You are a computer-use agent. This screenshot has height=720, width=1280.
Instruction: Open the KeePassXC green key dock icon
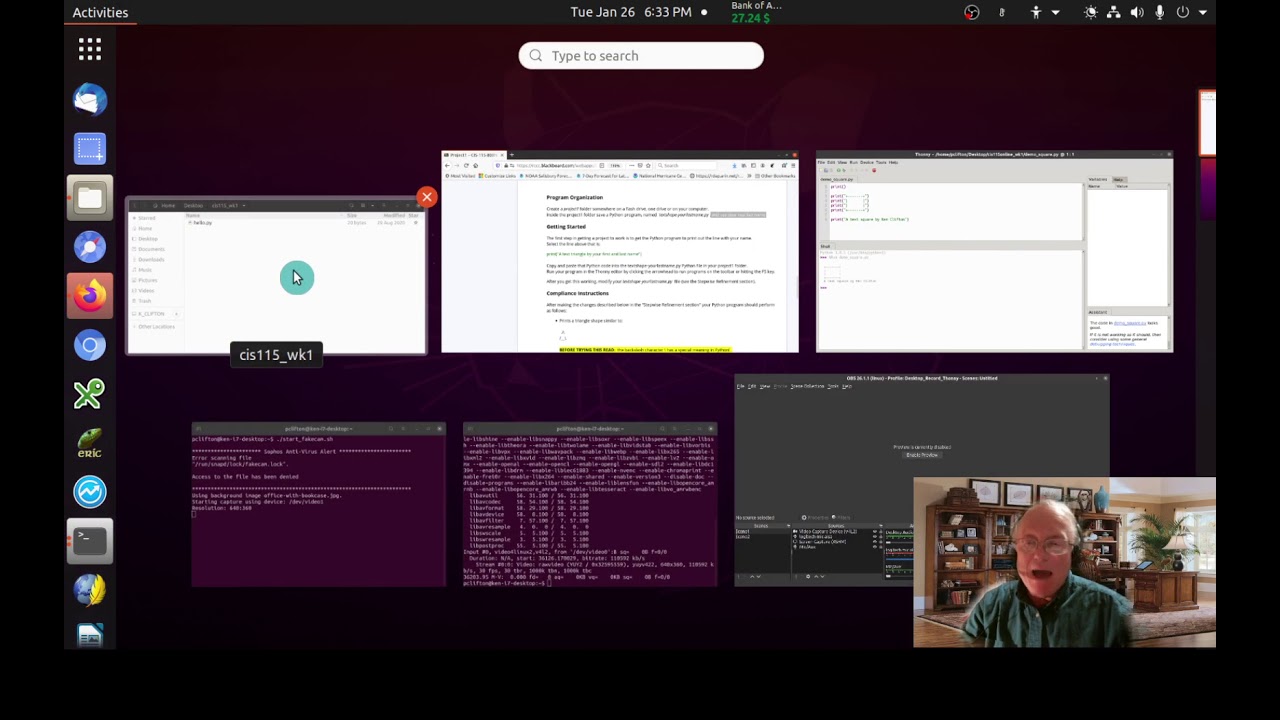click(x=90, y=394)
